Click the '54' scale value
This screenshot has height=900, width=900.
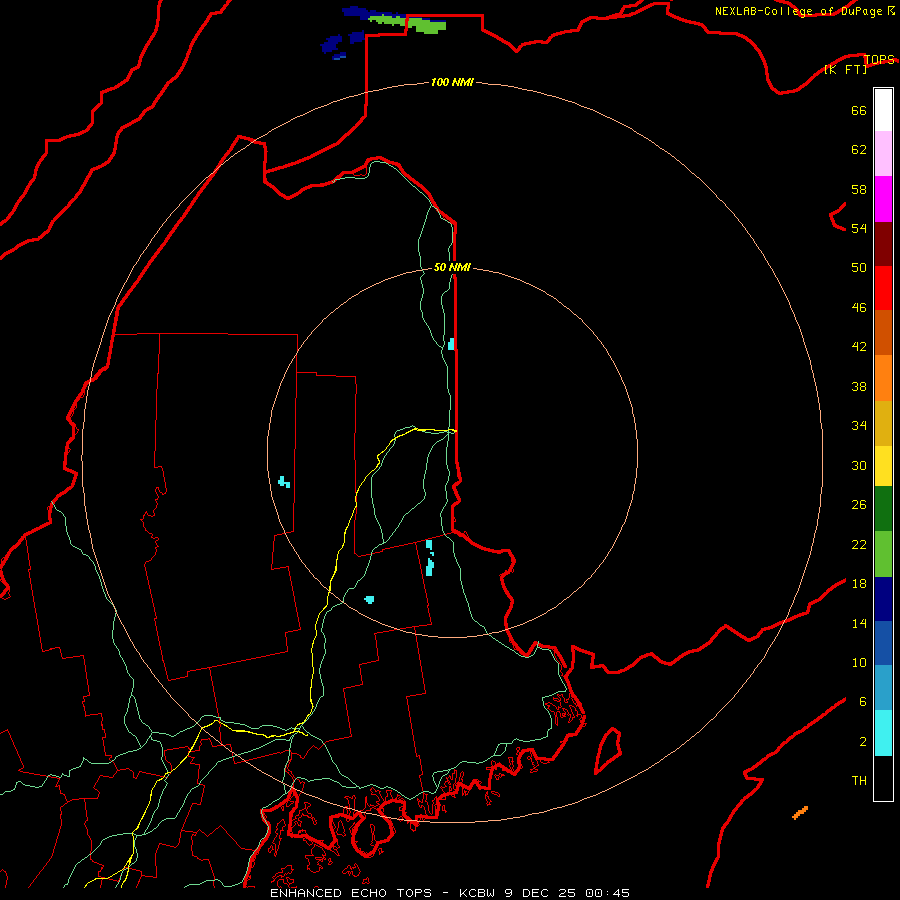[x=859, y=228]
